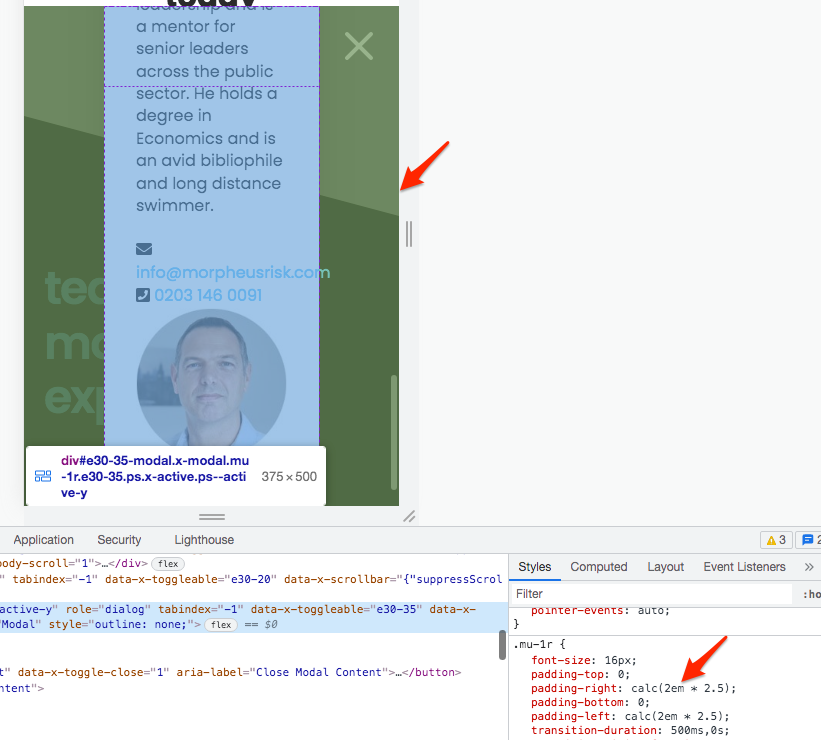Image resolution: width=821 pixels, height=740 pixels.
Task: Grab the viewport corner resize handle
Action: (x=408, y=516)
